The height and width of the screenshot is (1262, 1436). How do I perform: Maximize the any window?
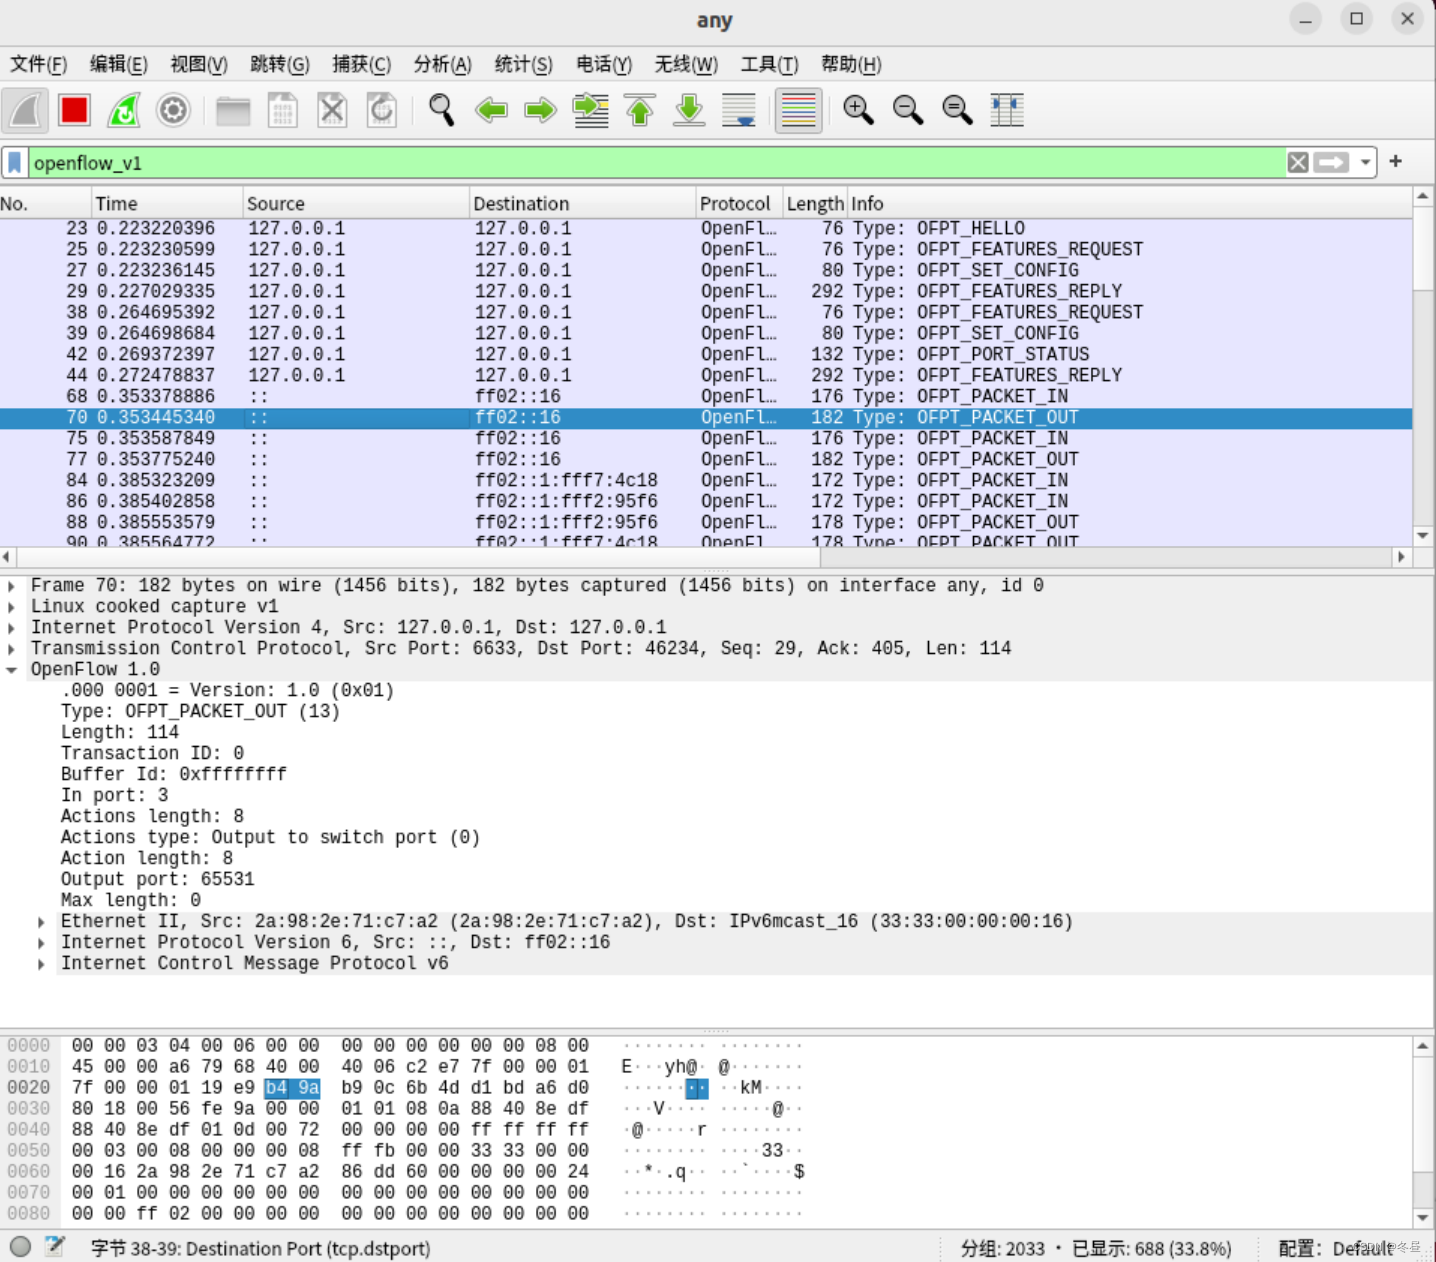pyautogui.click(x=1356, y=19)
